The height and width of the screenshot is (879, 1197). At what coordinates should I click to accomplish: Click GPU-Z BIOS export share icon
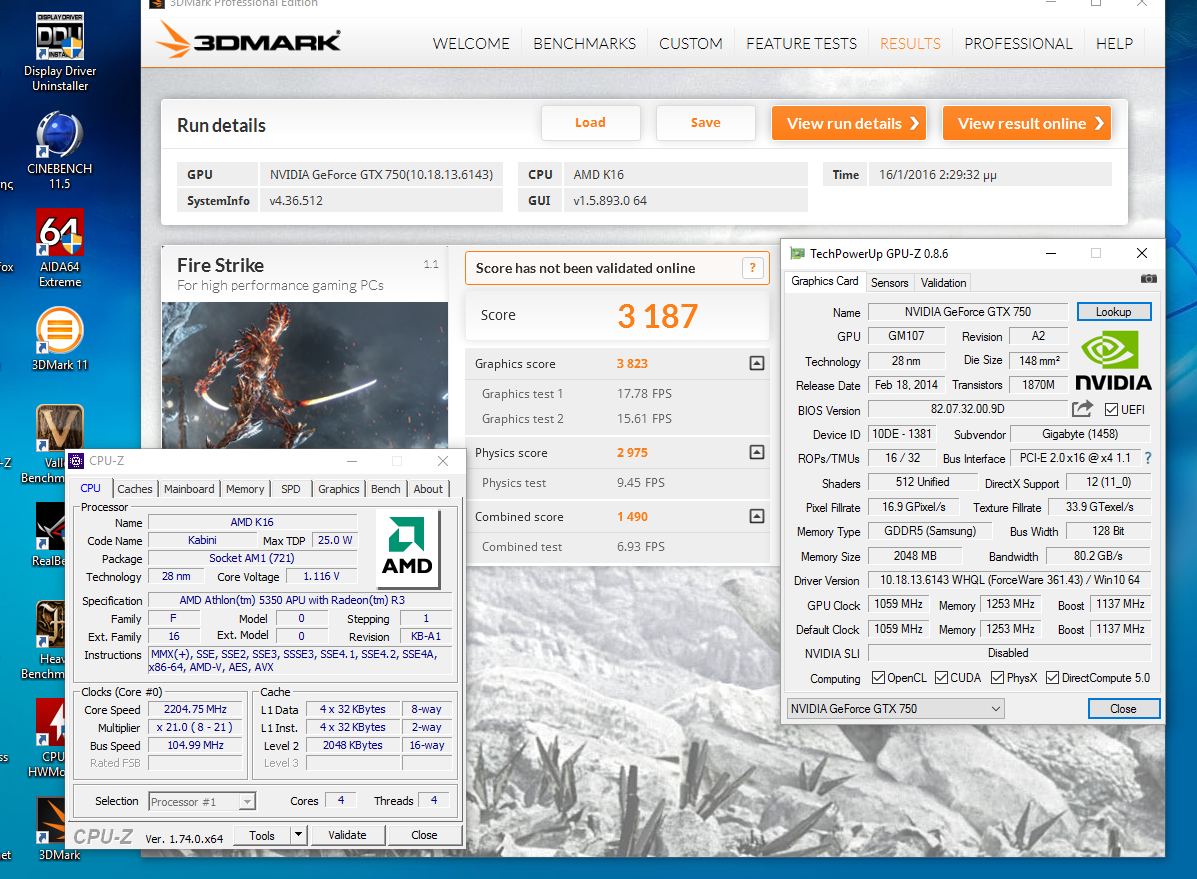point(1082,409)
